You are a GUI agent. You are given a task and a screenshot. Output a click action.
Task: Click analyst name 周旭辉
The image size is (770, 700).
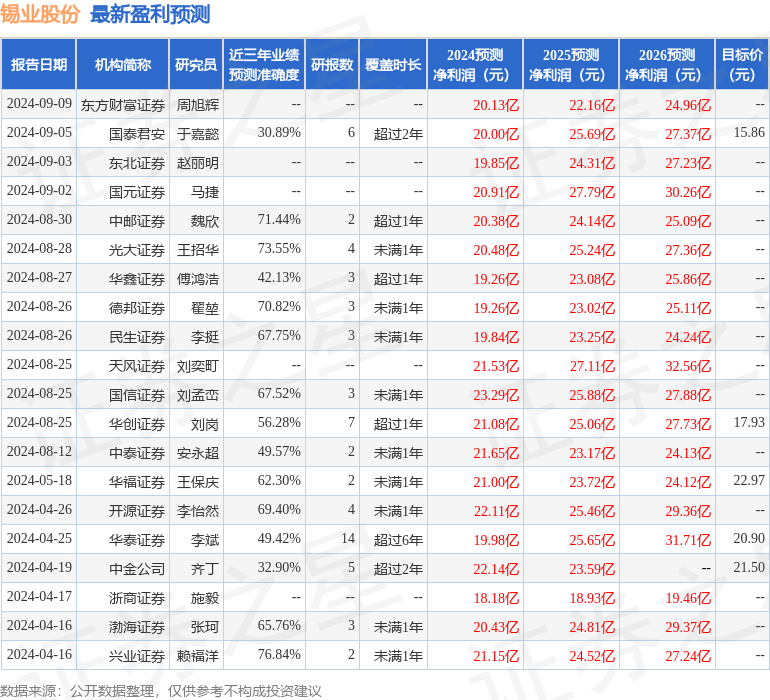pyautogui.click(x=198, y=104)
